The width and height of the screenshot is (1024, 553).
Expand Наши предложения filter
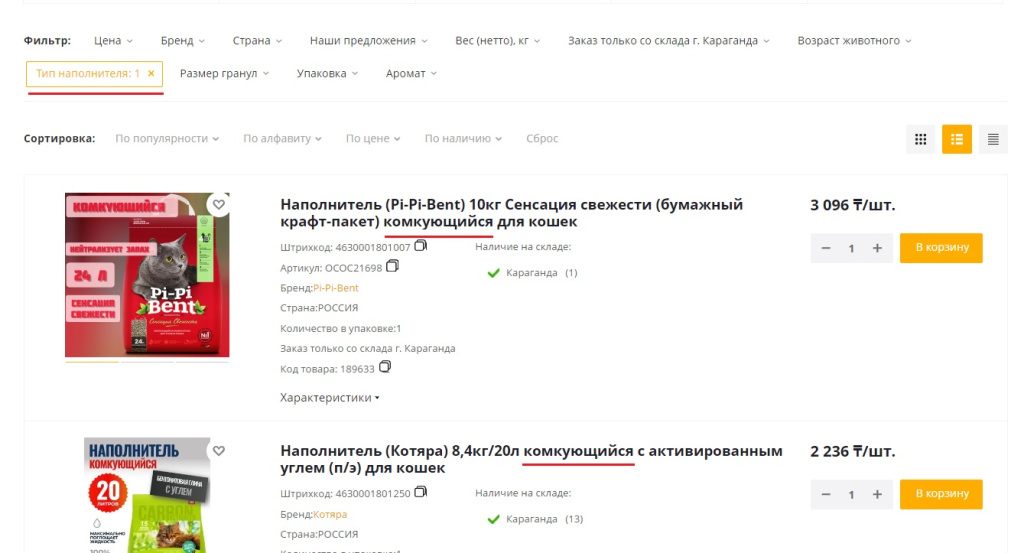368,40
